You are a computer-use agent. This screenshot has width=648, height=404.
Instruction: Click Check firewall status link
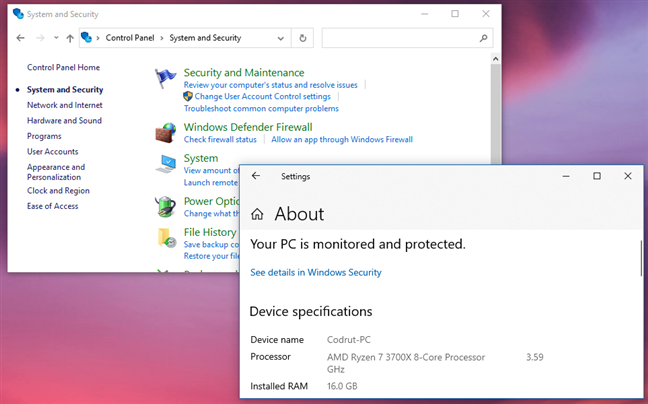(x=220, y=139)
